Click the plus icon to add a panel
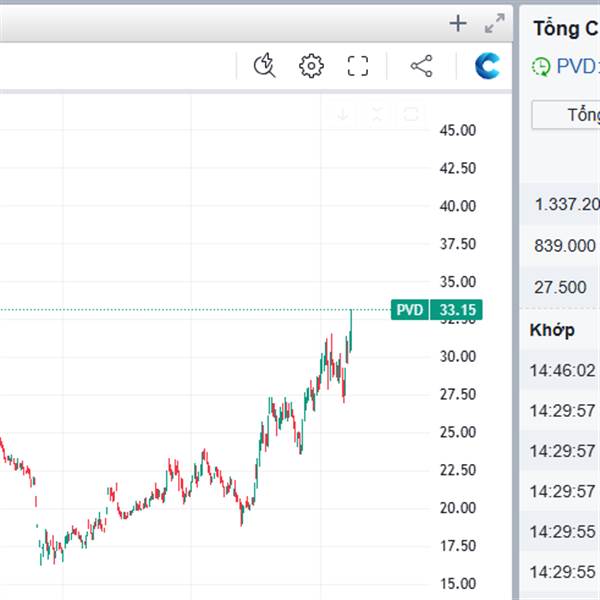This screenshot has width=600, height=600. (458, 24)
